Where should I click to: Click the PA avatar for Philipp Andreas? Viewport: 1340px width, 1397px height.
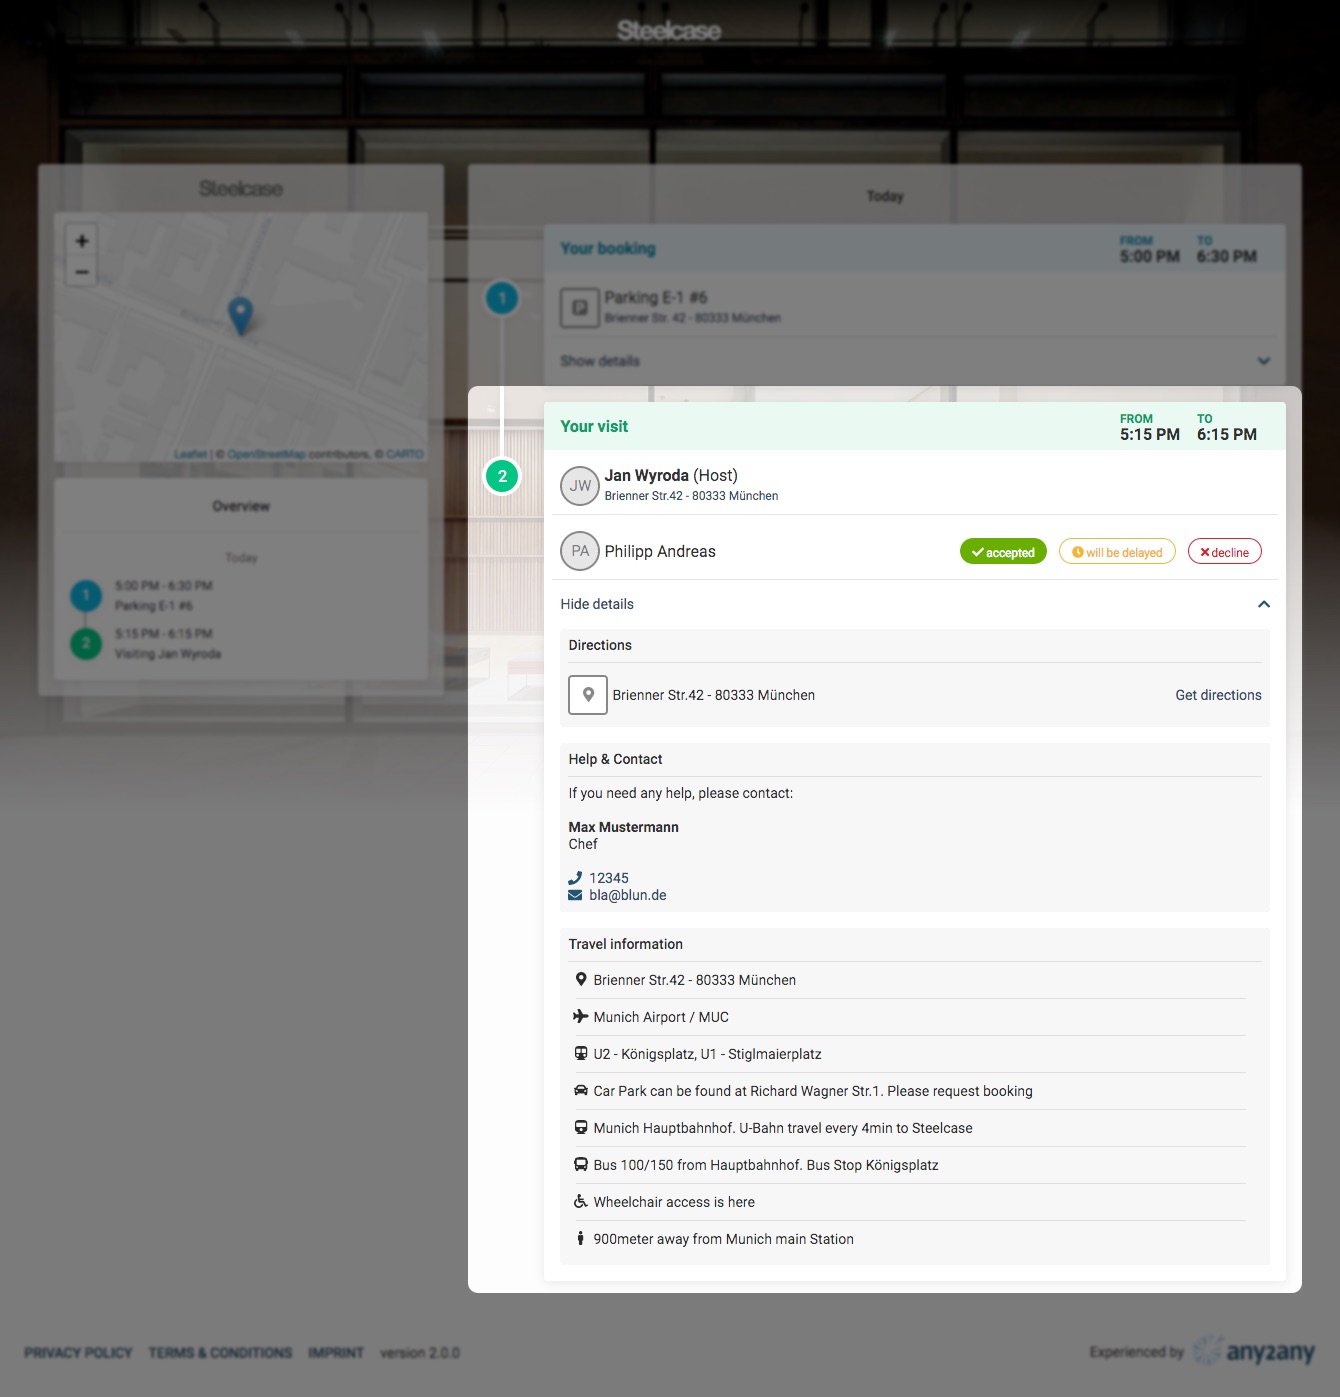pyautogui.click(x=580, y=551)
